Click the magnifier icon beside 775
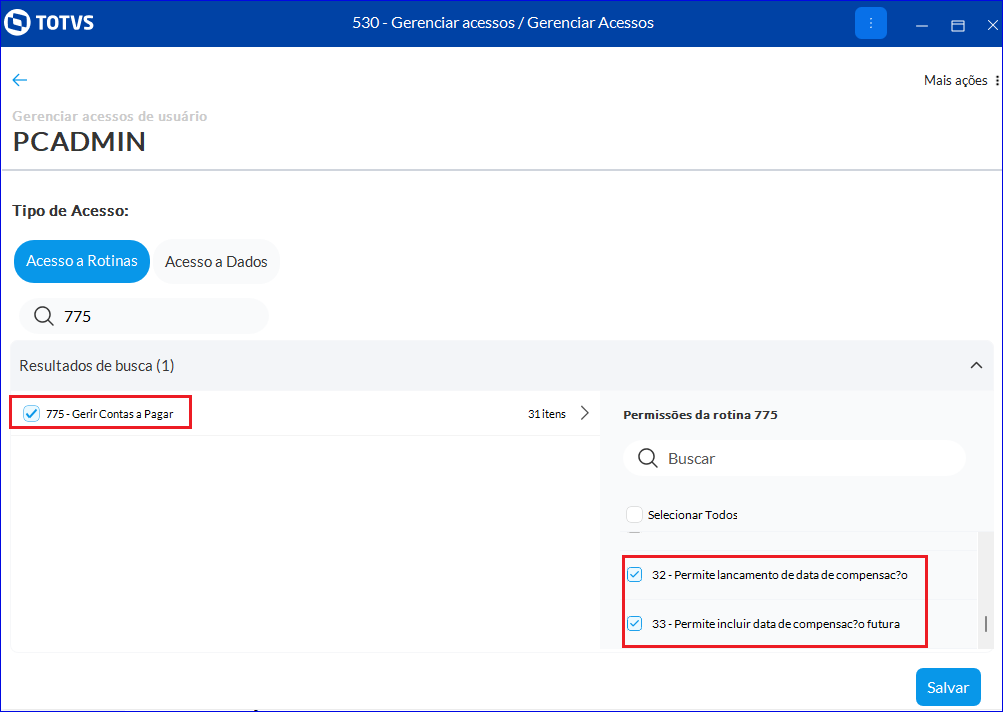 click(x=44, y=316)
